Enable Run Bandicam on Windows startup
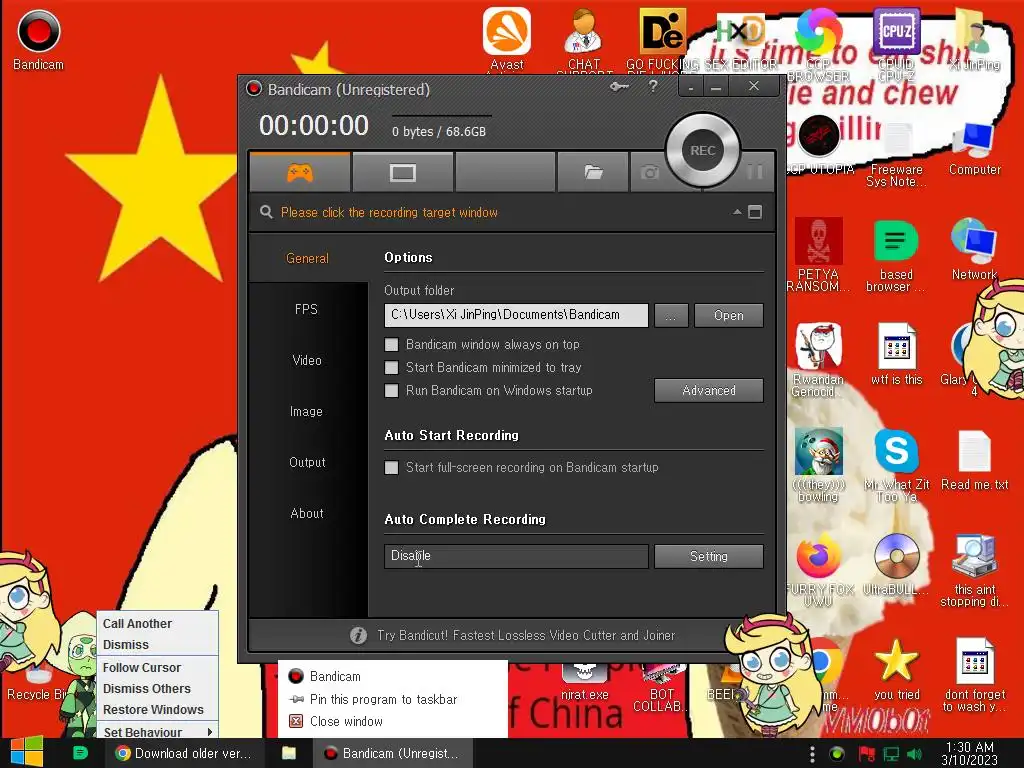This screenshot has height=768, width=1024. (391, 391)
